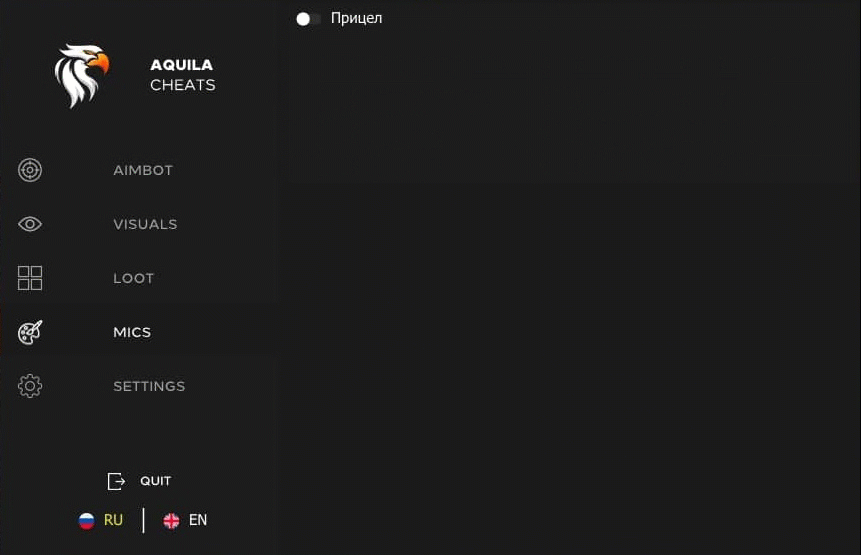The height and width of the screenshot is (555, 861).
Task: Click the Mics paint palette icon
Action: [30, 332]
